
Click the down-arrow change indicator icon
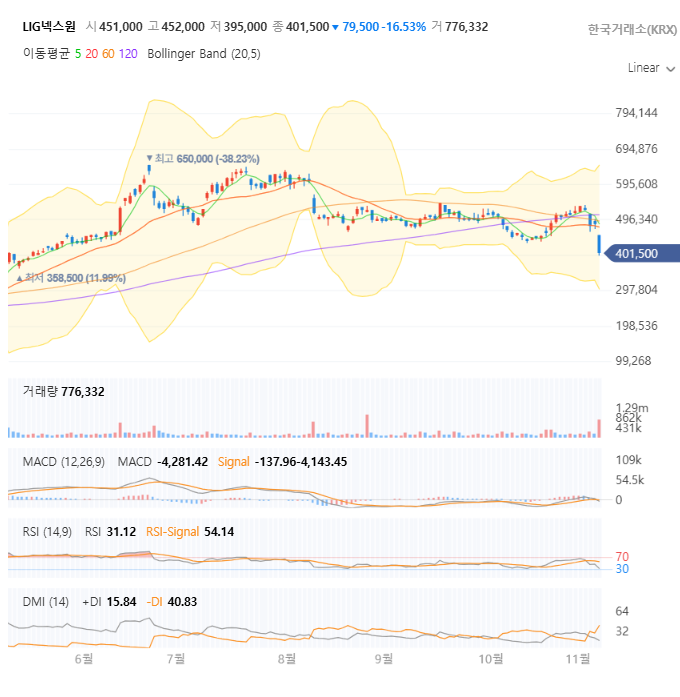pyautogui.click(x=336, y=28)
